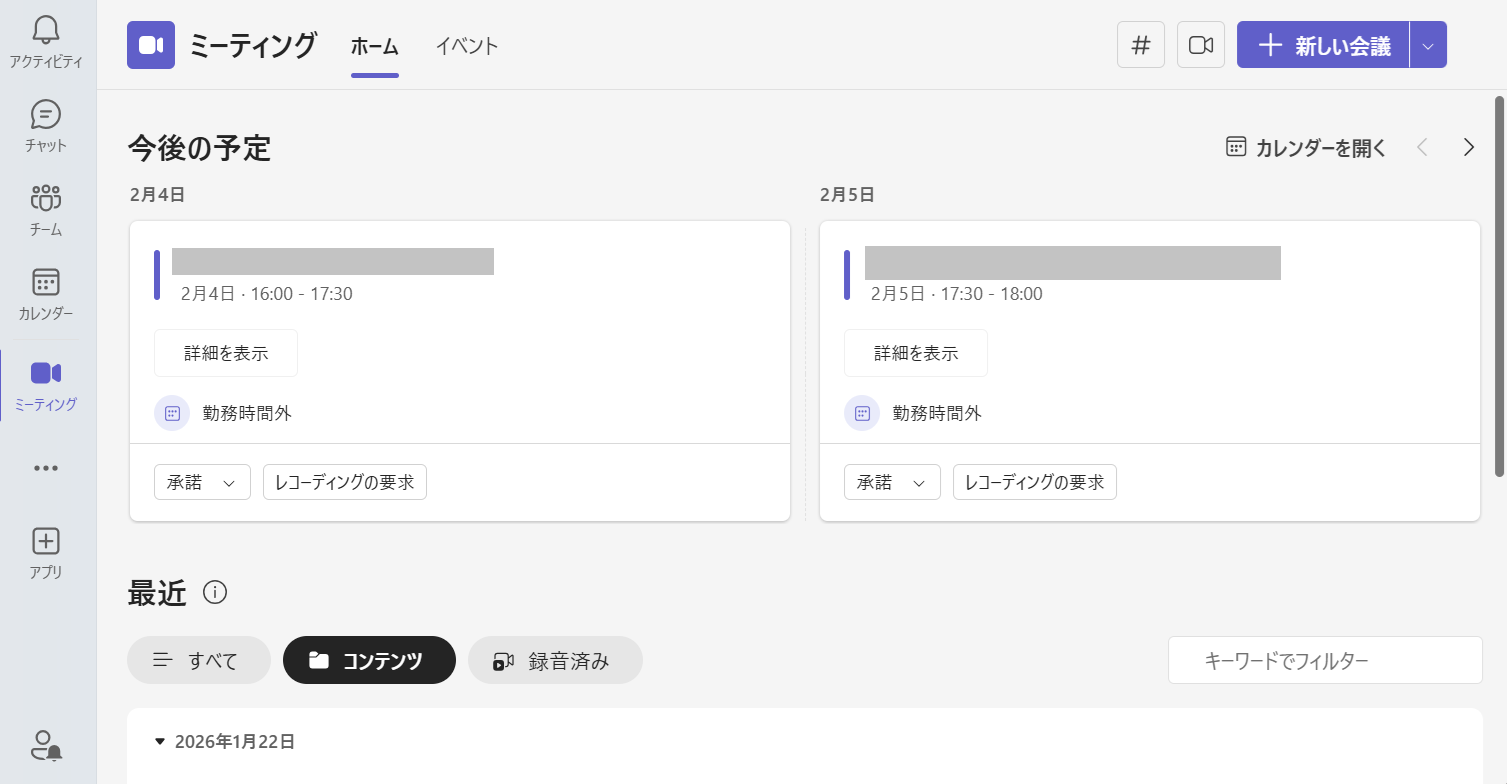This screenshot has height=784, width=1507.
Task: Open チャット from the left sidebar
Action: pyautogui.click(x=45, y=124)
